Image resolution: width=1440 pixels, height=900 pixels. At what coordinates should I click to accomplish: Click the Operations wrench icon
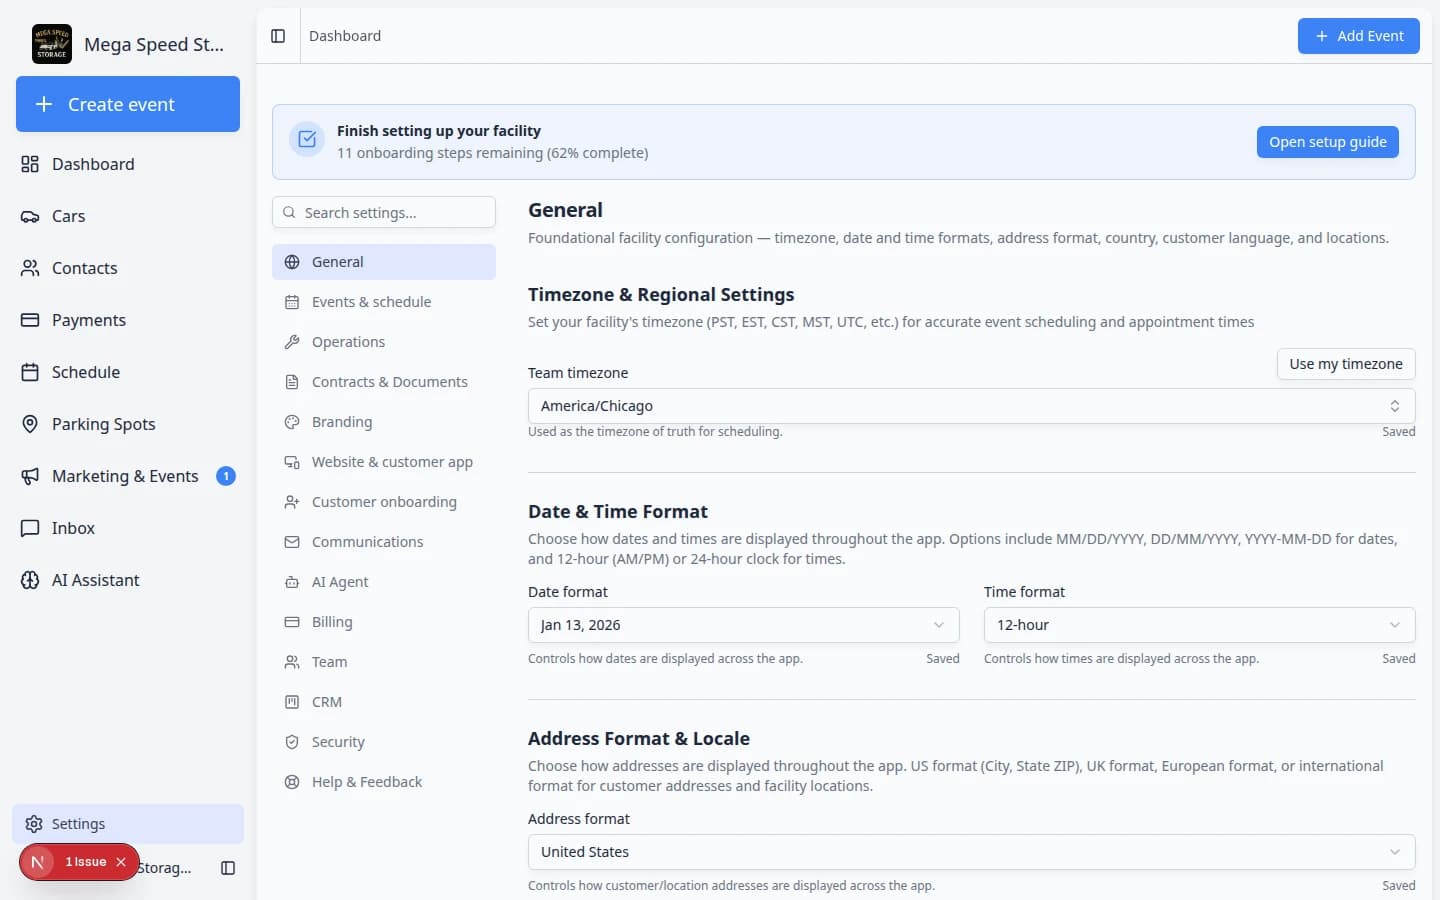[x=292, y=342]
